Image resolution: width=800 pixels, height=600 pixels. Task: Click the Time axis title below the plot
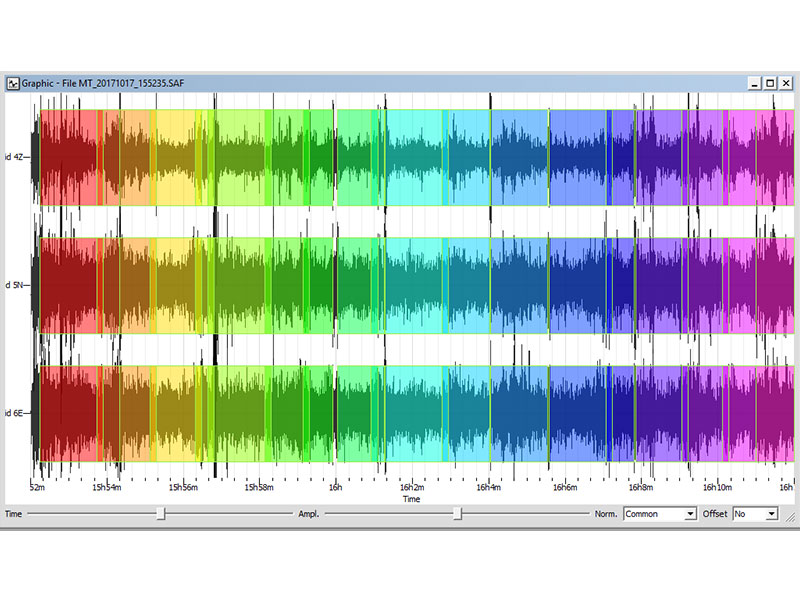click(x=411, y=498)
